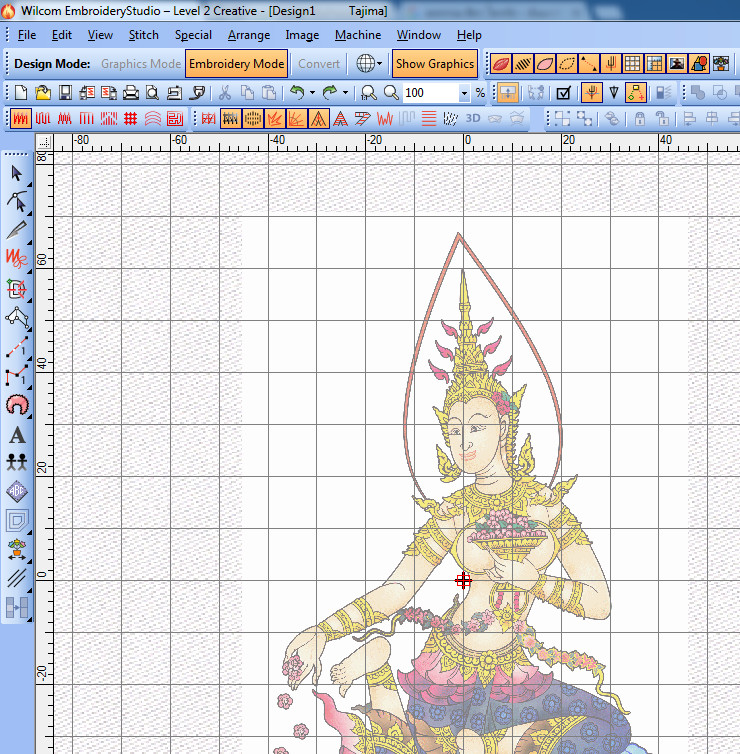Pick the Knife tool in left toolbox
The width and height of the screenshot is (740, 754).
tap(17, 230)
